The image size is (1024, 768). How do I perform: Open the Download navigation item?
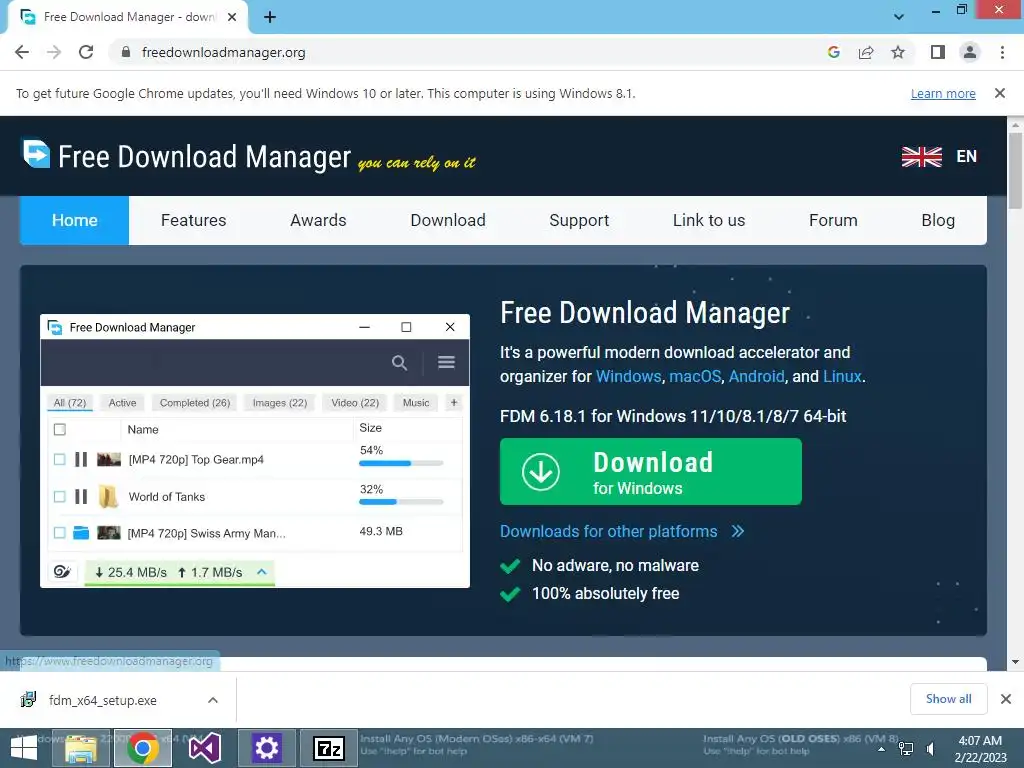click(x=448, y=221)
